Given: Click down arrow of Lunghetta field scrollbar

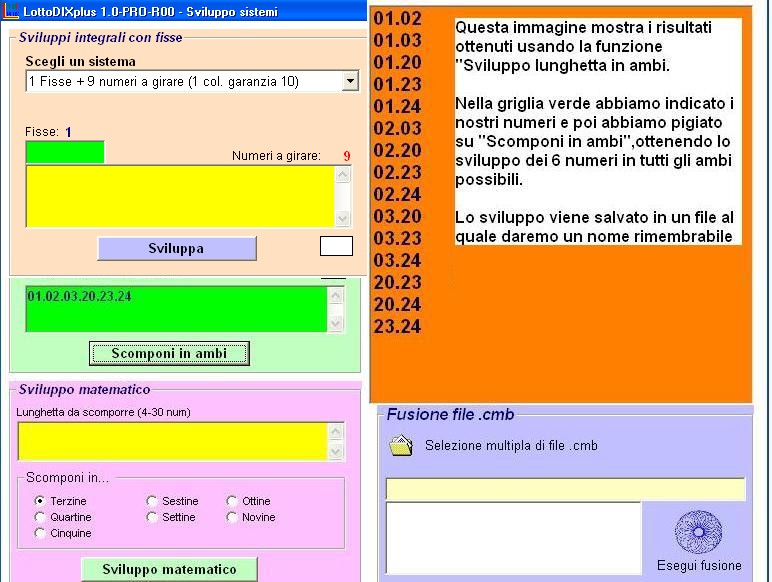Looking at the screenshot, I should [x=336, y=451].
